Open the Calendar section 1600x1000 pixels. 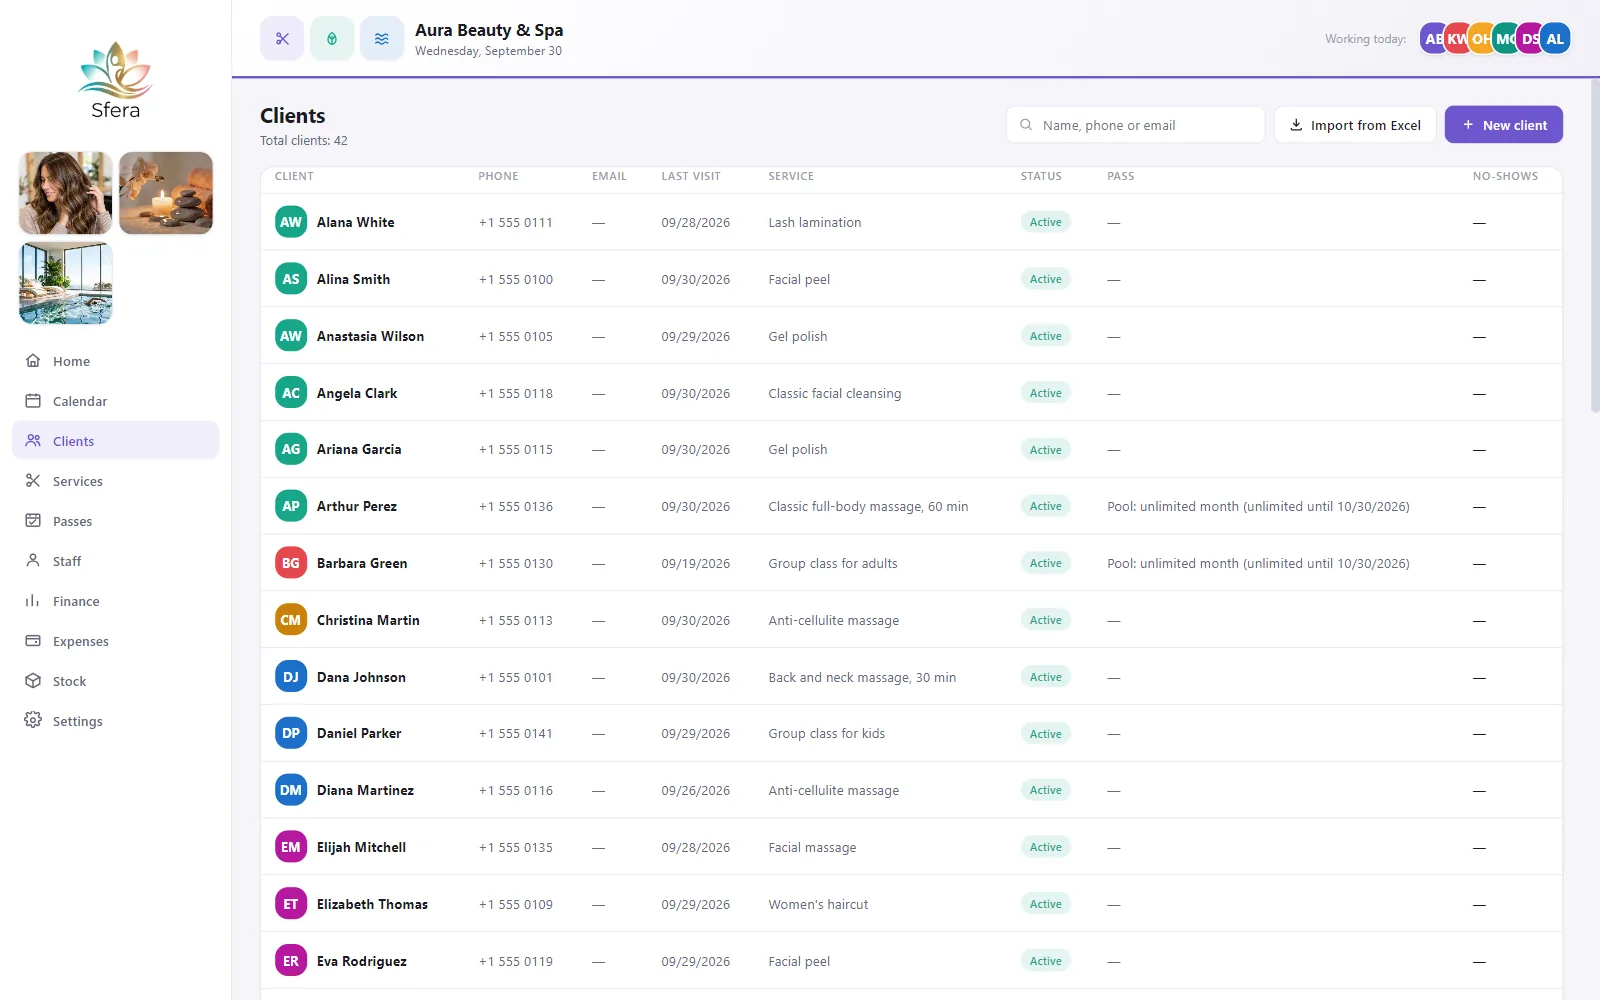tap(115, 401)
